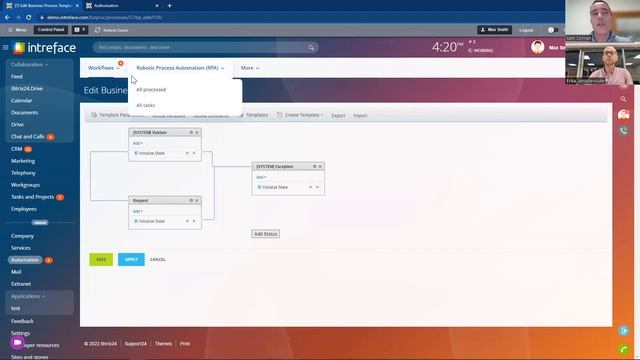Image resolution: width=640 pixels, height=360 pixels.
Task: Click the CANCEL link
Action: (x=158, y=260)
